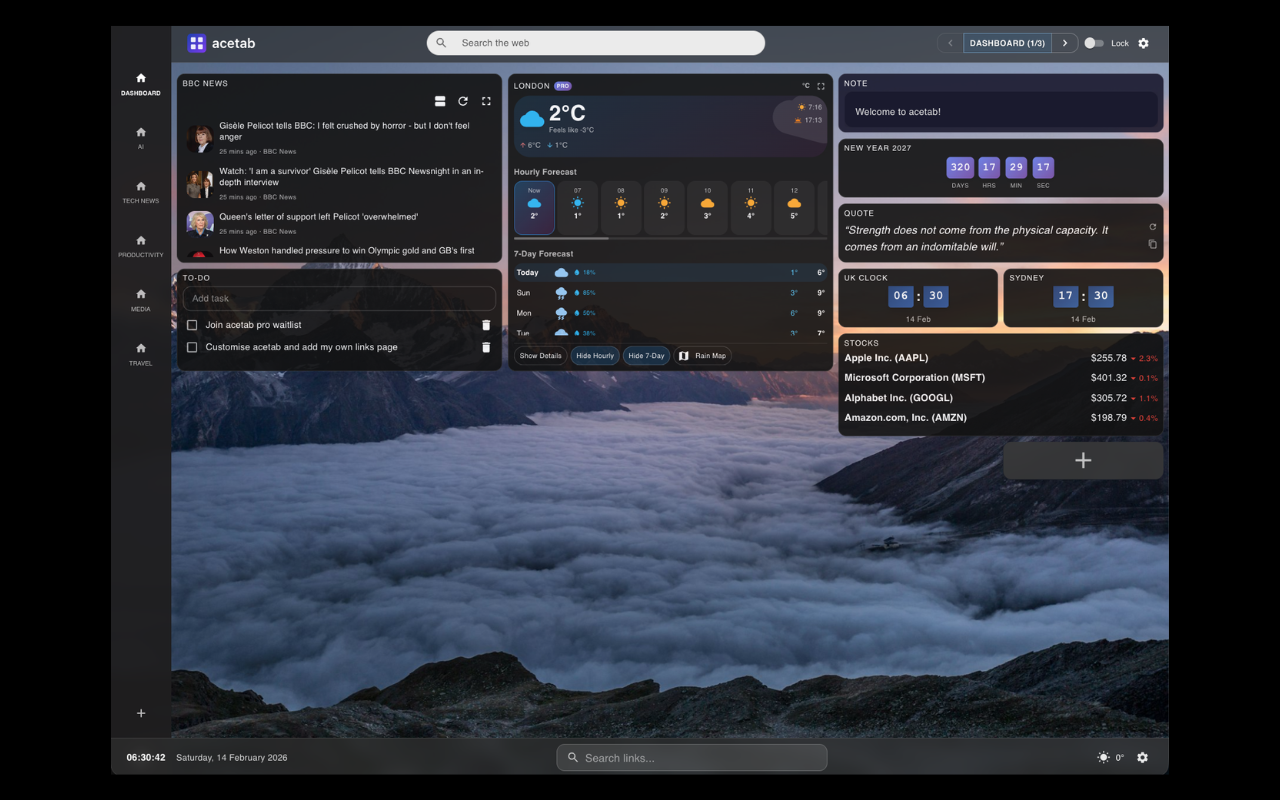Check 'Customise acetab and add my own links page'
1280x800 pixels.
(192, 347)
